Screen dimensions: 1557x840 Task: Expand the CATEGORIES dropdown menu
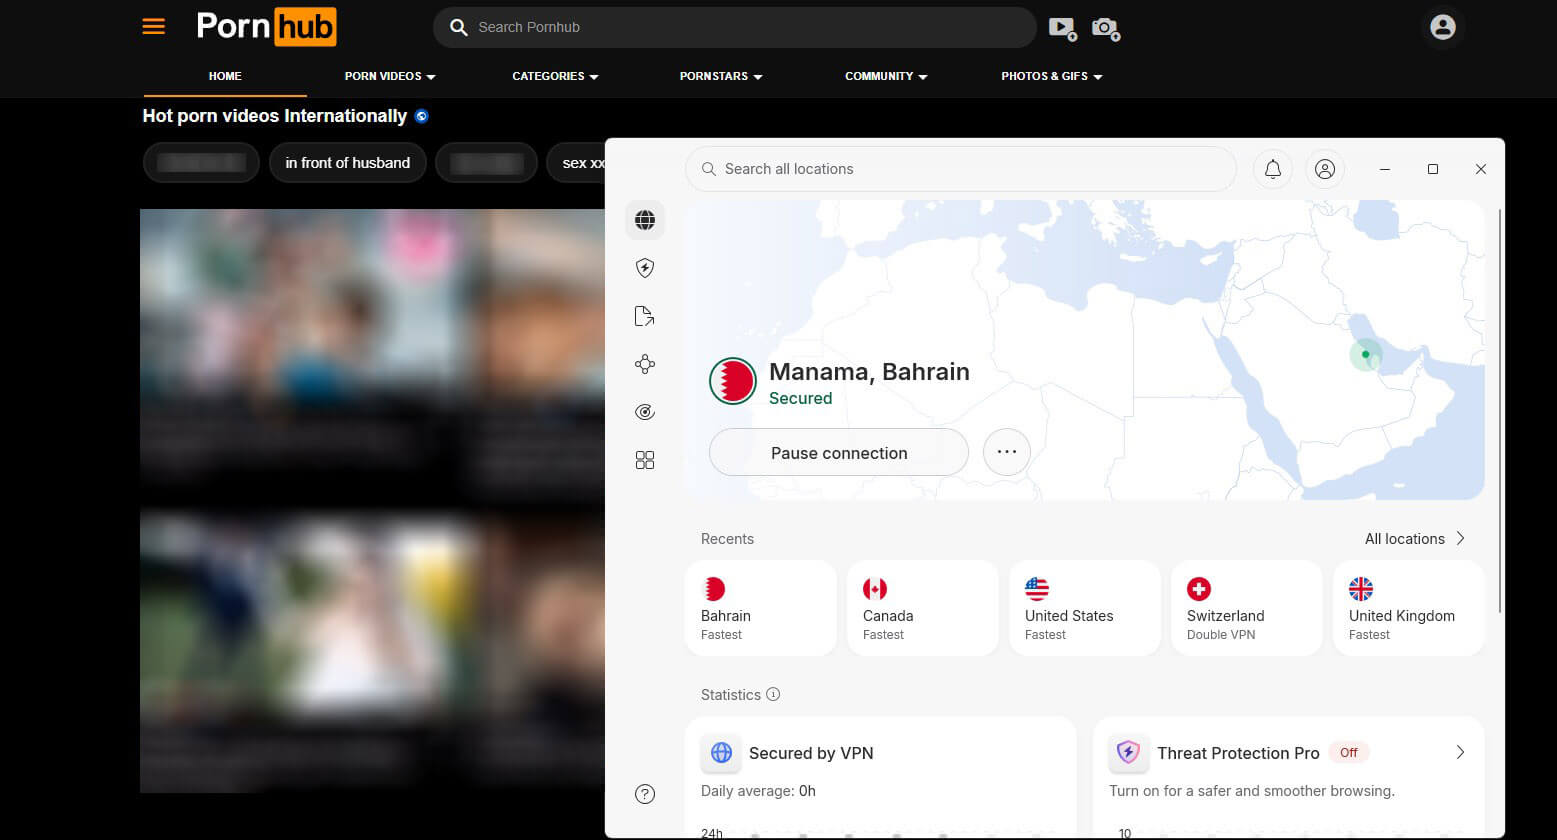(555, 76)
